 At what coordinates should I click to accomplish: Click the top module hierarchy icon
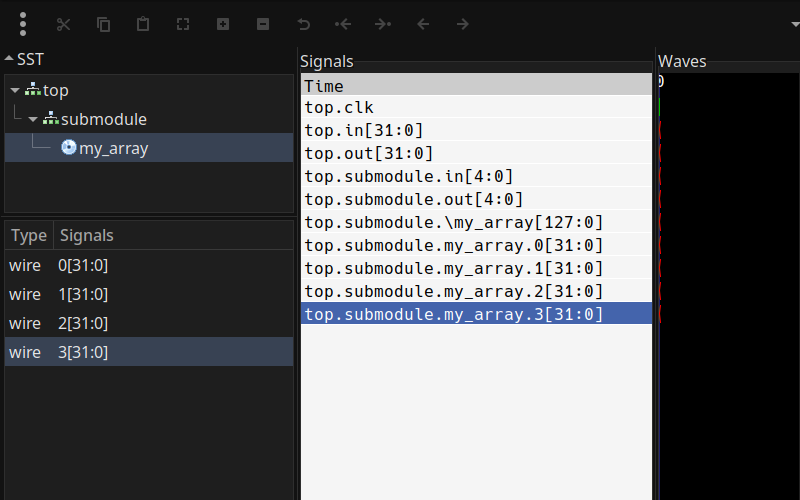coord(33,89)
